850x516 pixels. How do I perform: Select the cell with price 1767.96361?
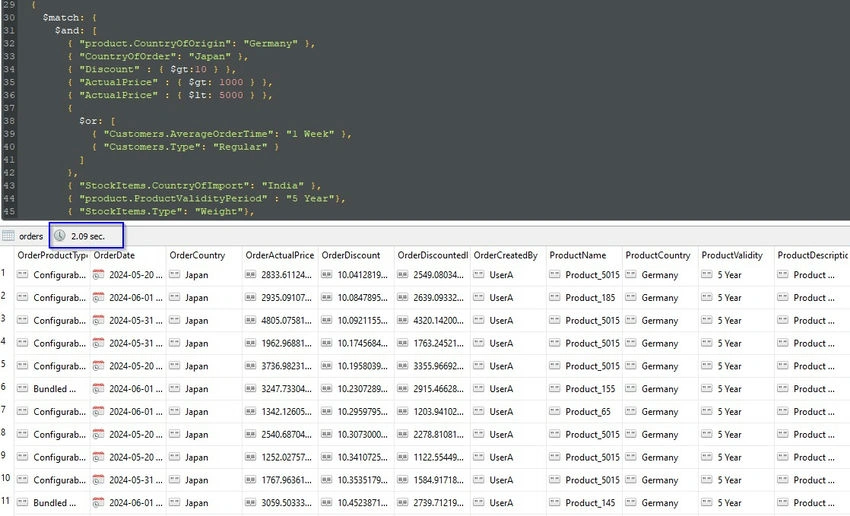pyautogui.click(x=280, y=480)
